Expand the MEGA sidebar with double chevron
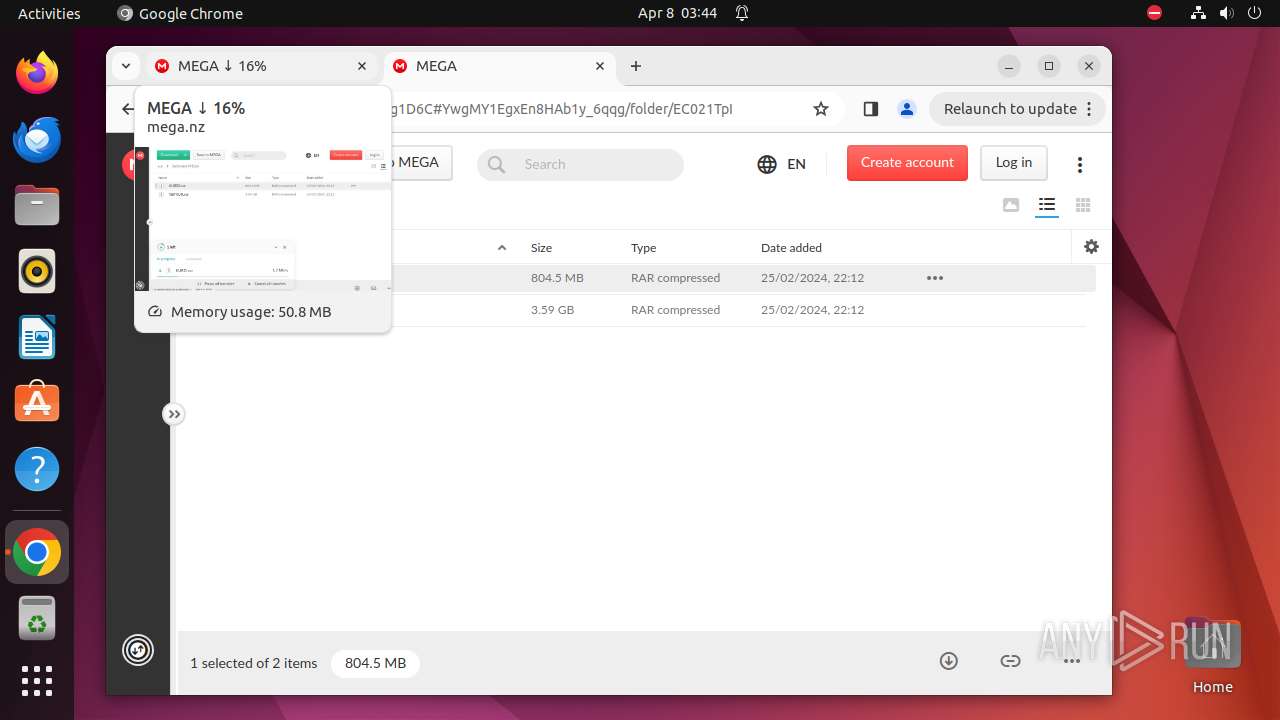This screenshot has width=1280, height=720. tap(174, 414)
